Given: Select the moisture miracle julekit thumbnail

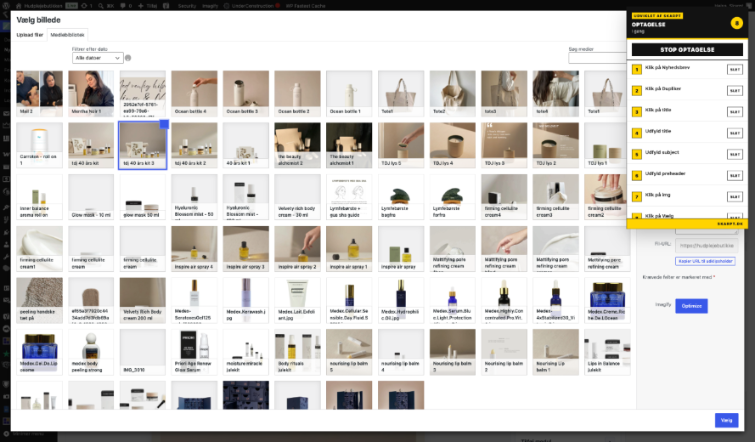Looking at the screenshot, I should coord(246,352).
